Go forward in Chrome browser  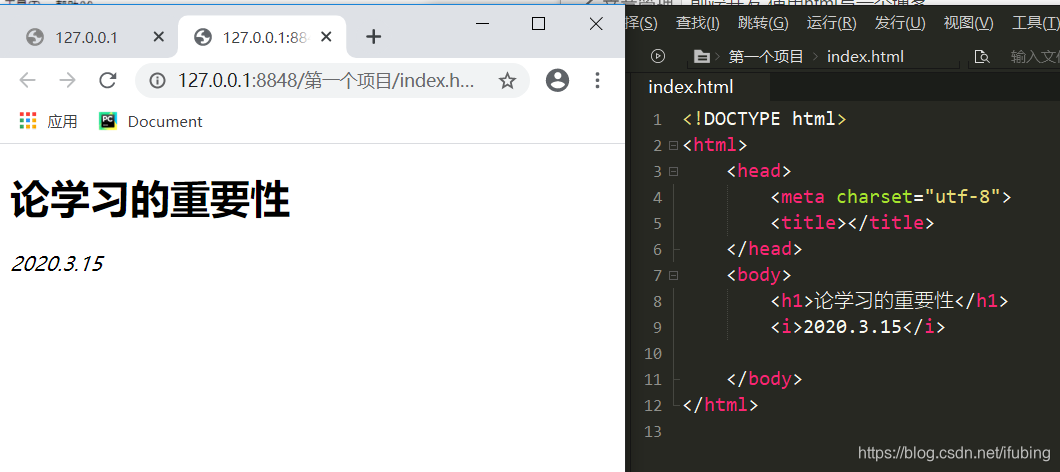point(68,81)
